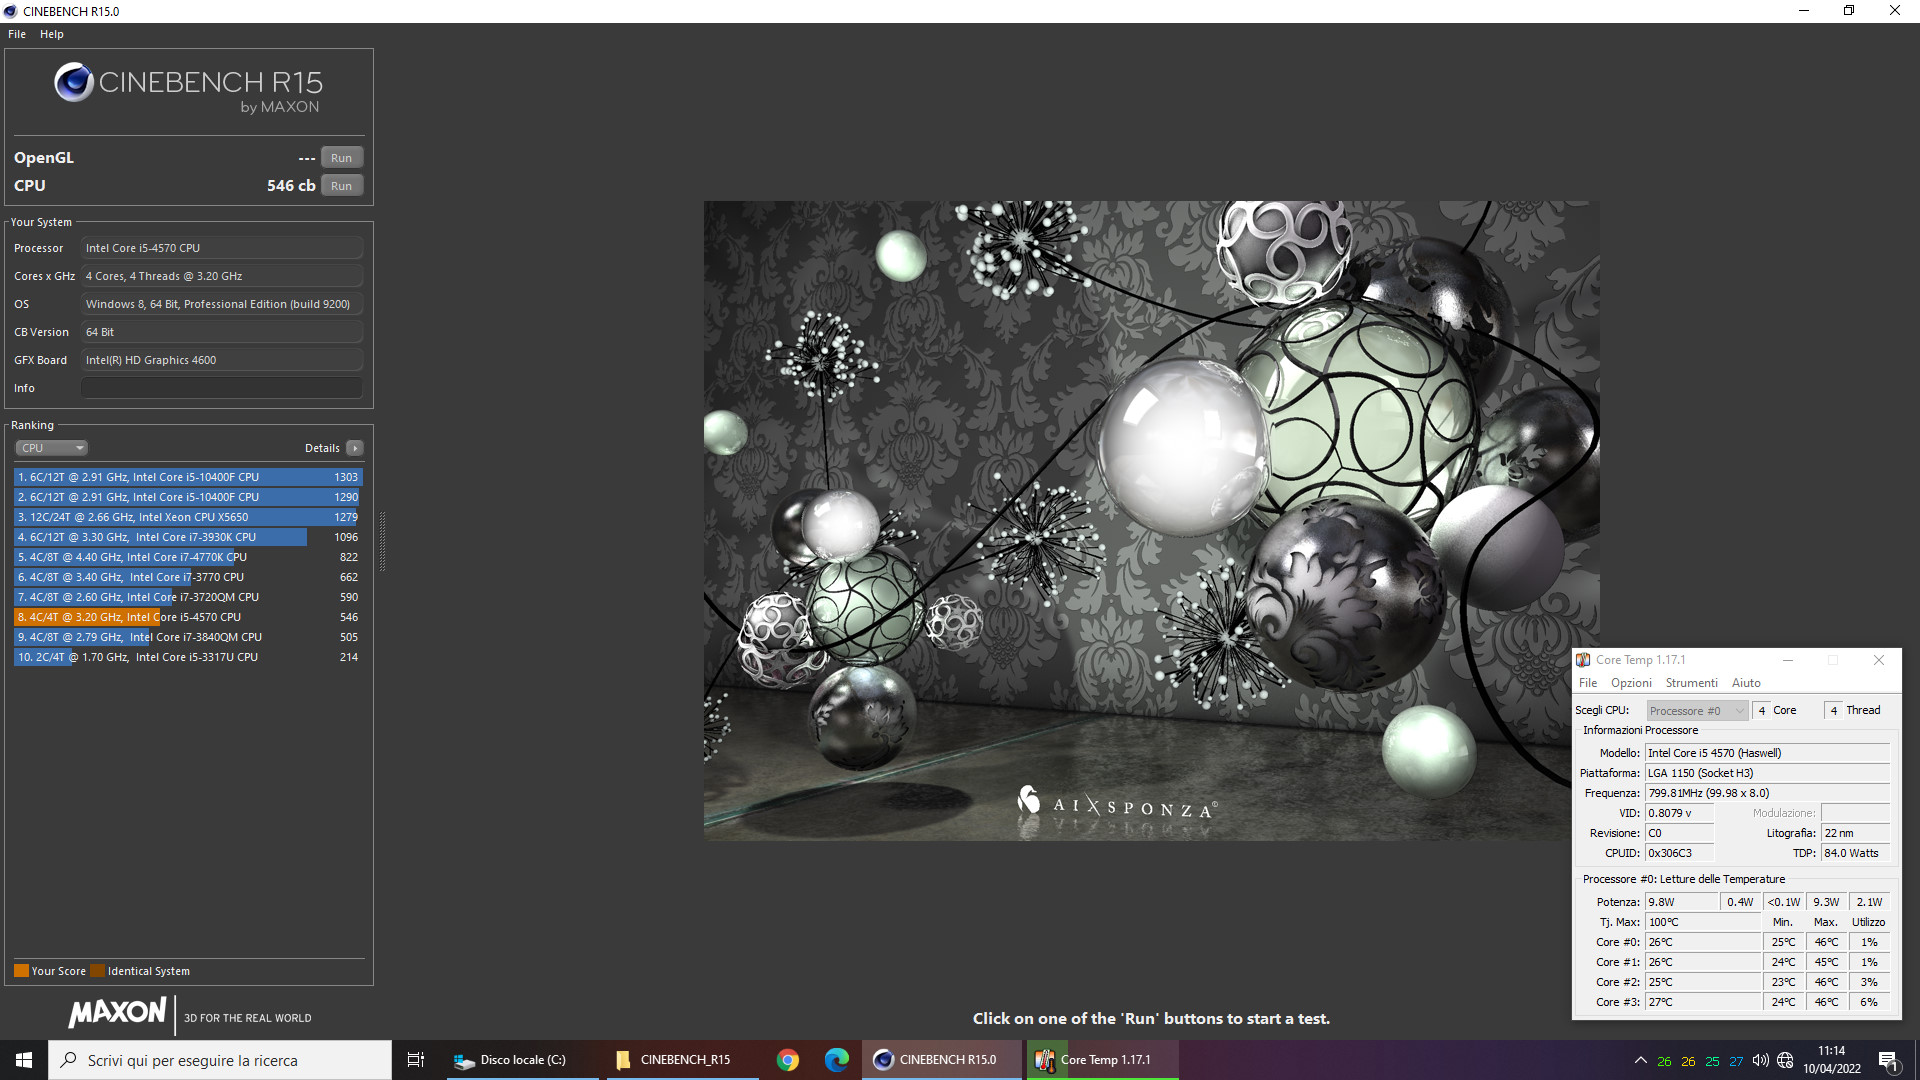Viewport: 1920px width, 1080px height.
Task: Run the OpenGL benchmark test
Action: pos(341,158)
